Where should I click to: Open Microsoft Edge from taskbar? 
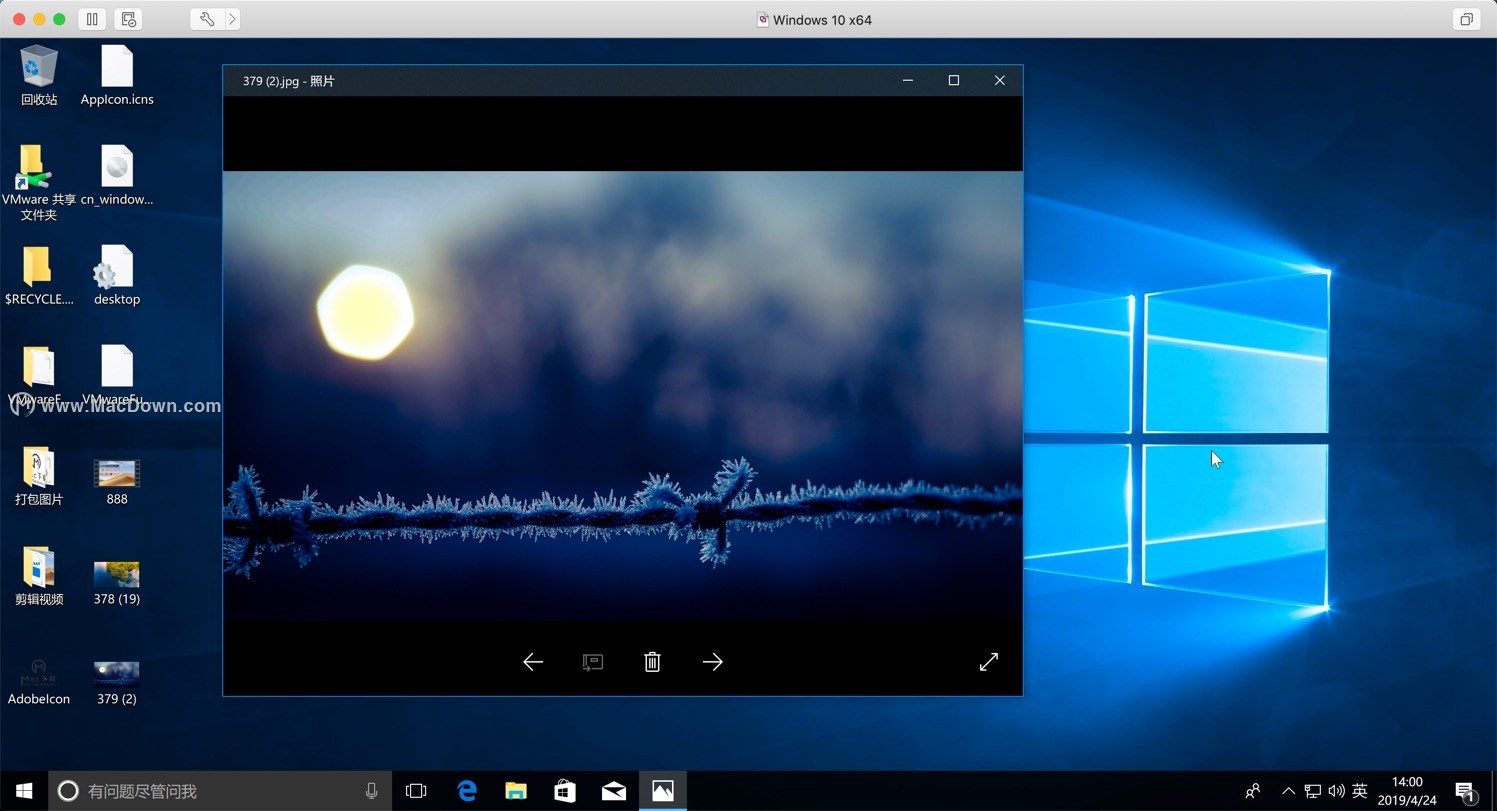pyautogui.click(x=467, y=791)
